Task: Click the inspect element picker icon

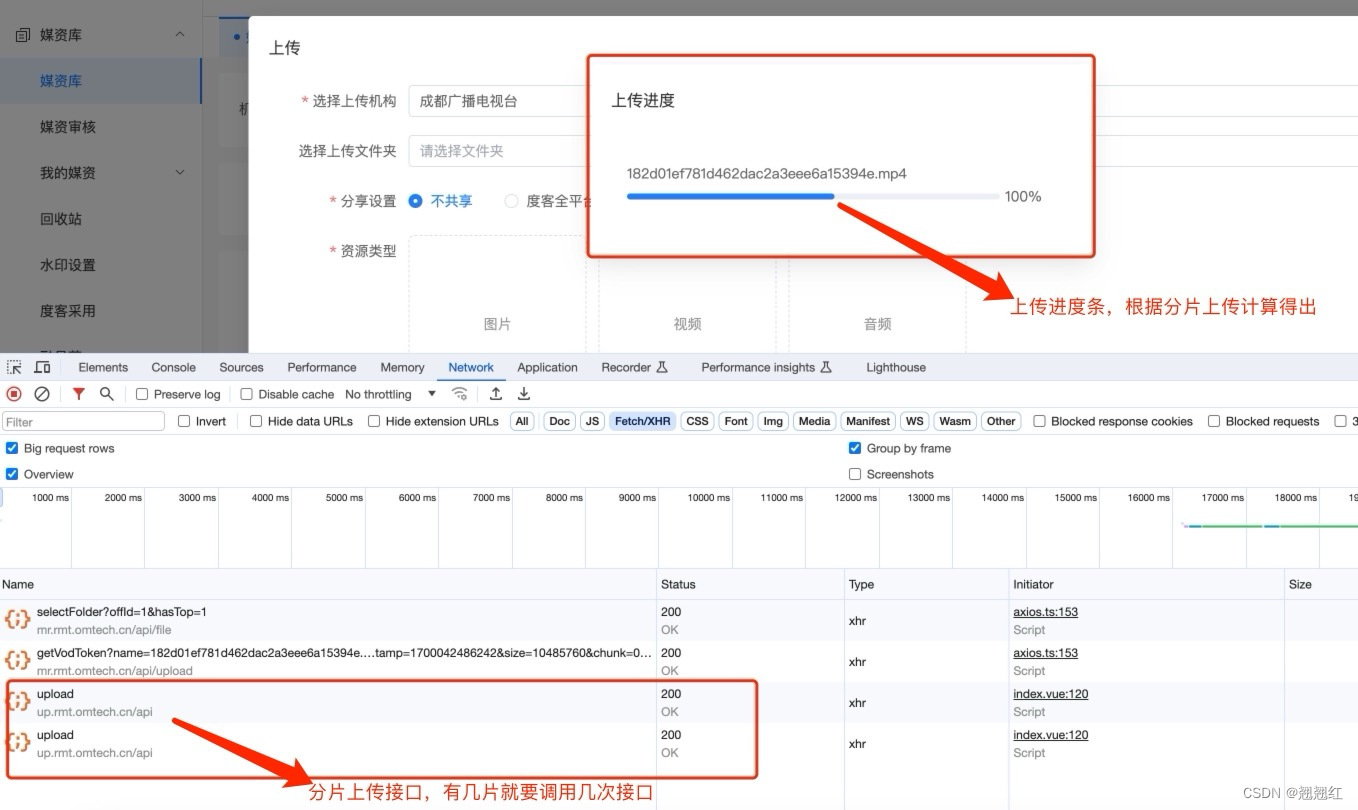Action: (15, 367)
